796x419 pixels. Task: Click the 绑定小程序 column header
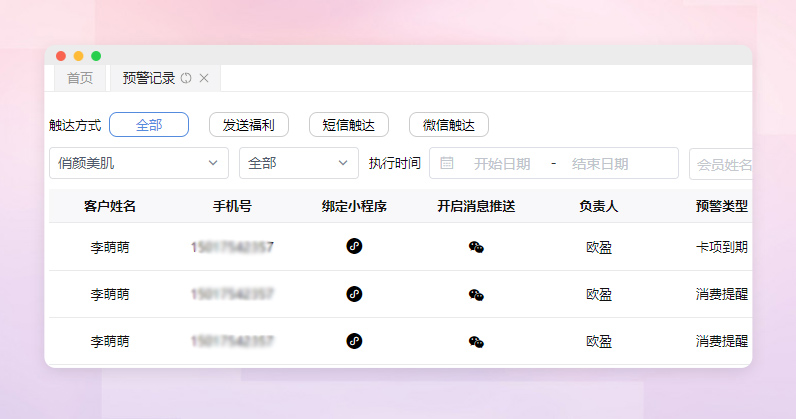tap(354, 206)
